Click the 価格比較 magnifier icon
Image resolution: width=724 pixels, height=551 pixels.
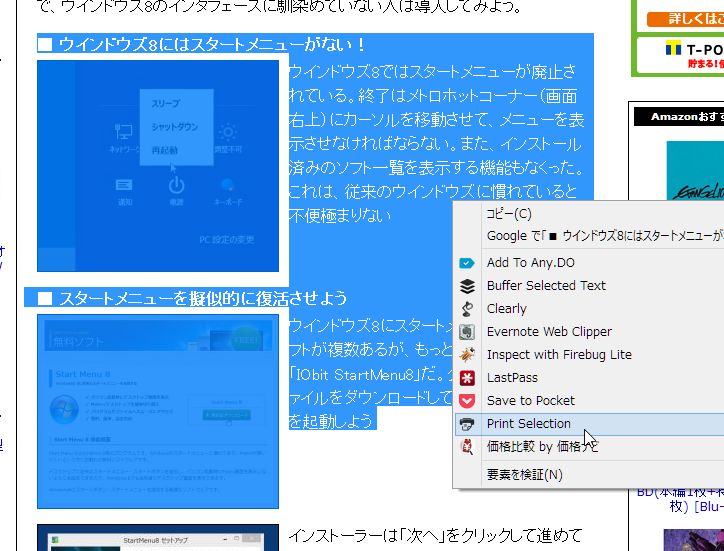coord(467,447)
